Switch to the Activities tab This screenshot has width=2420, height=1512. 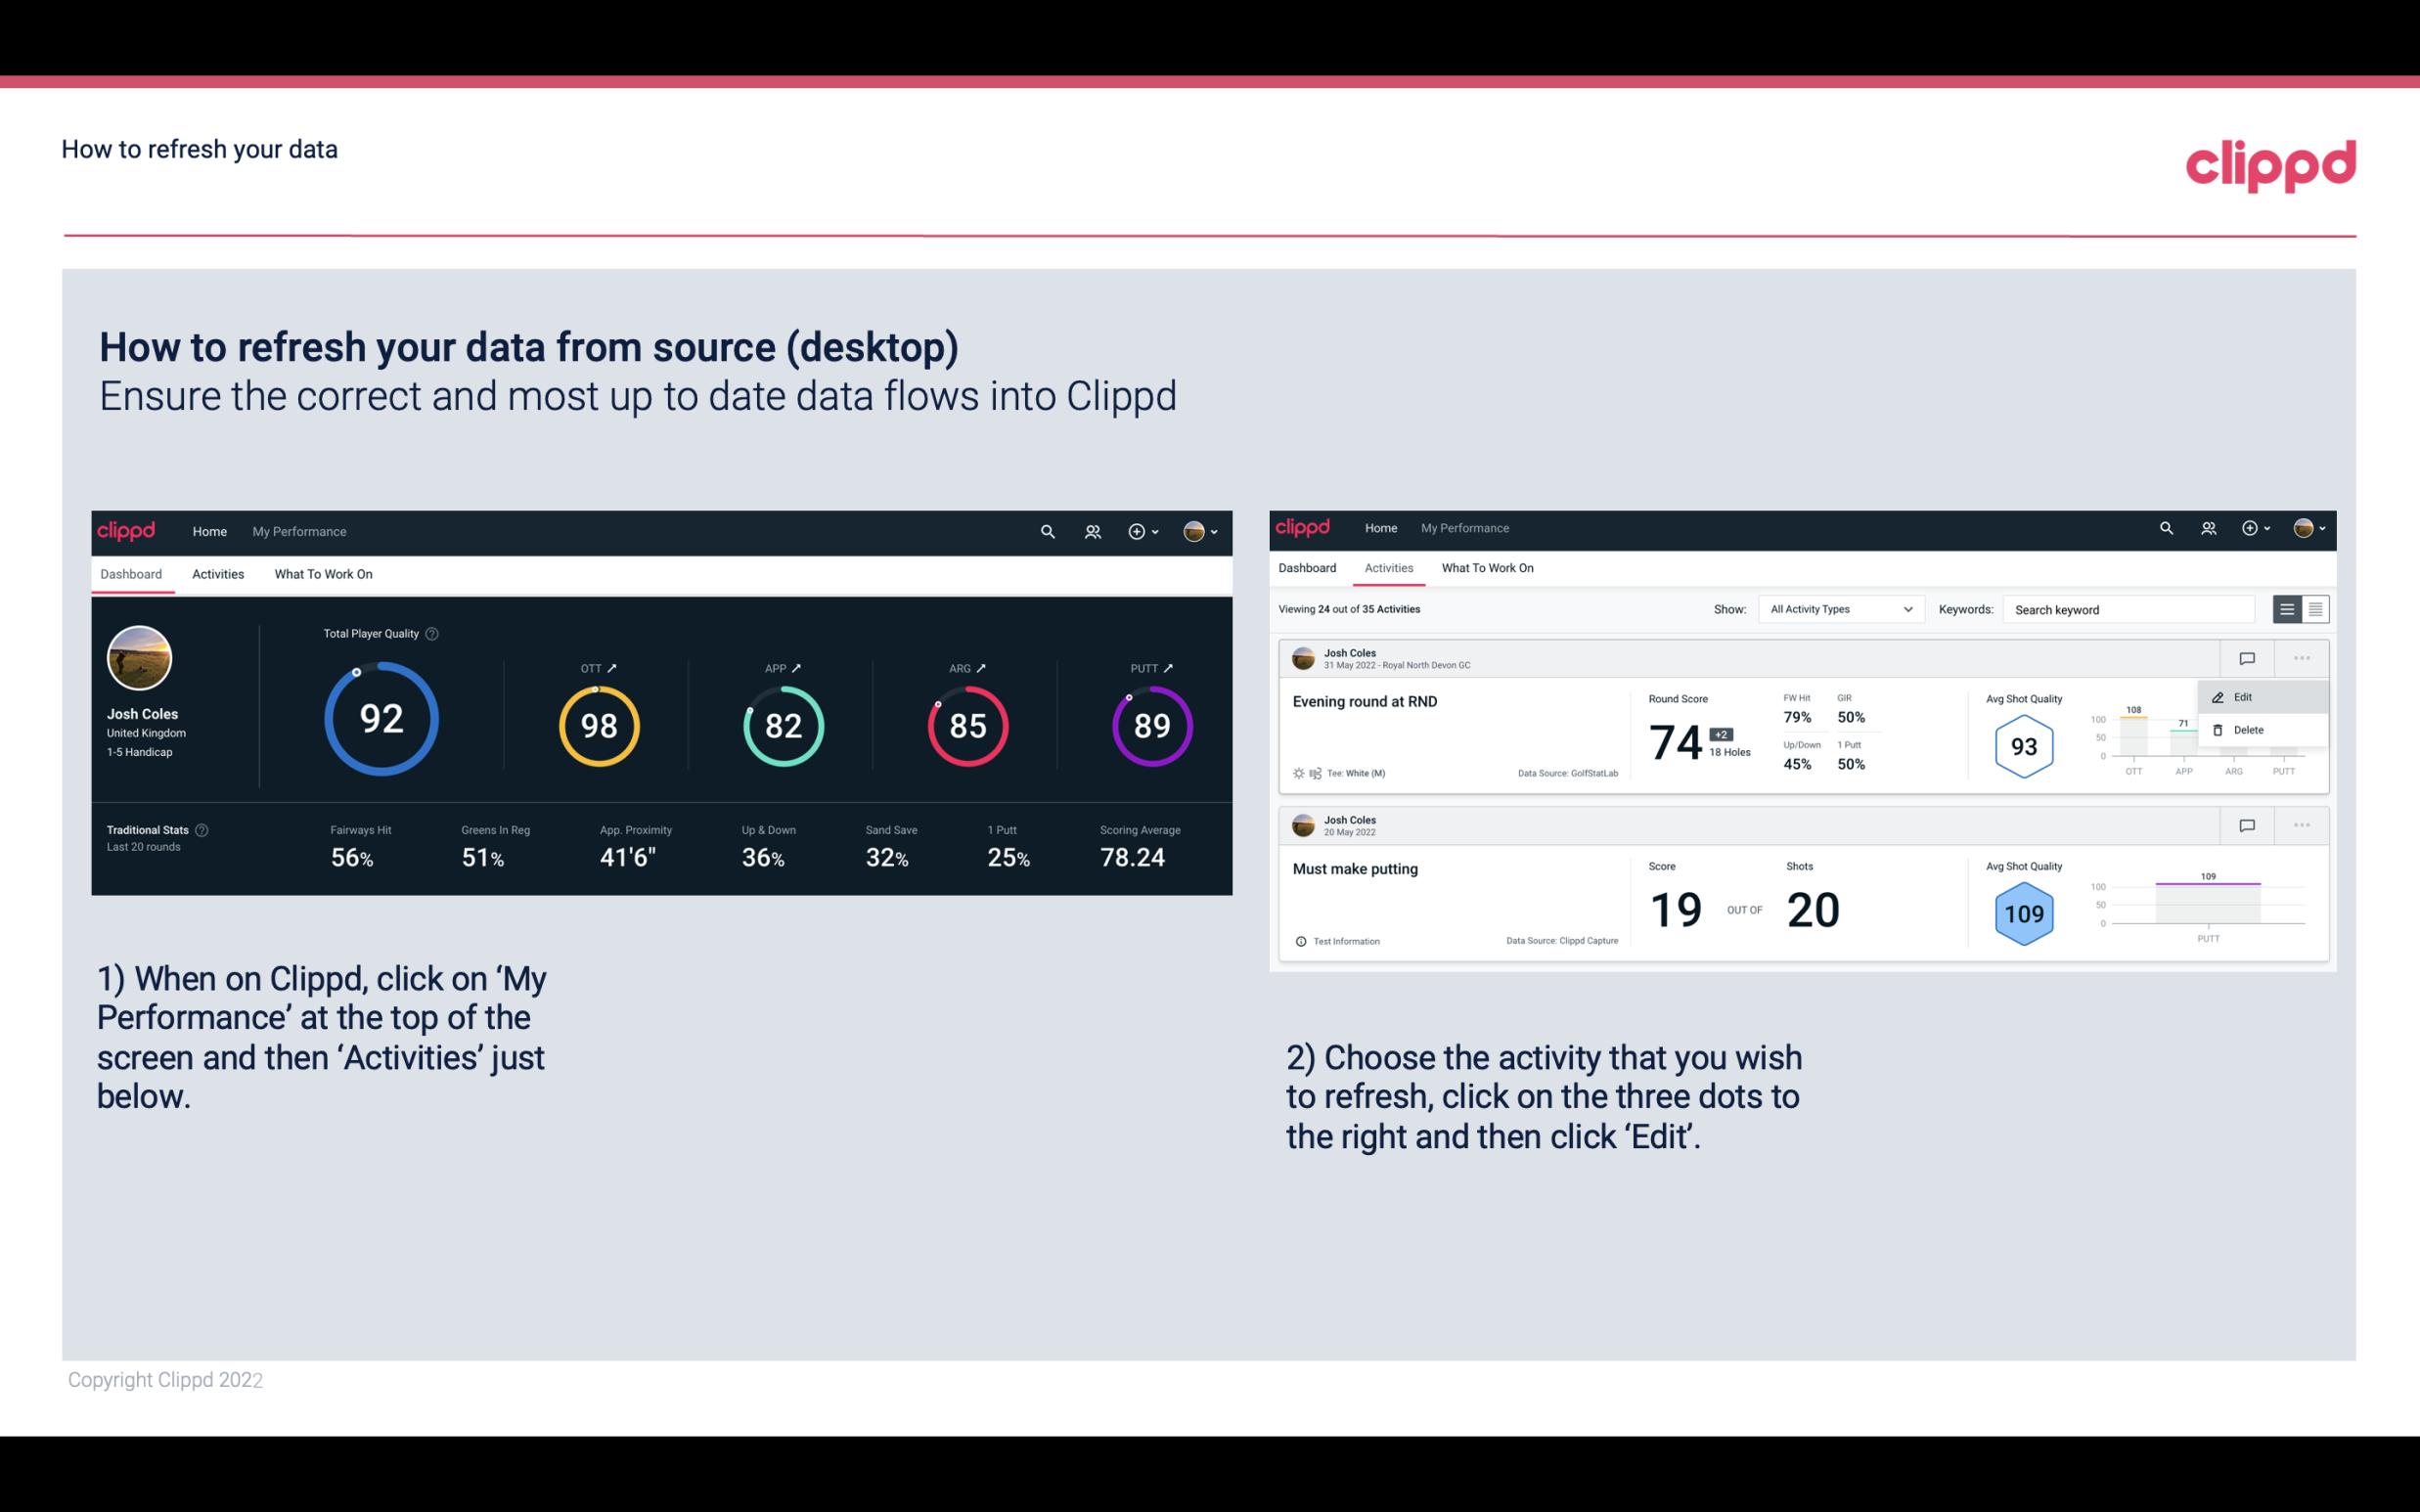(218, 573)
